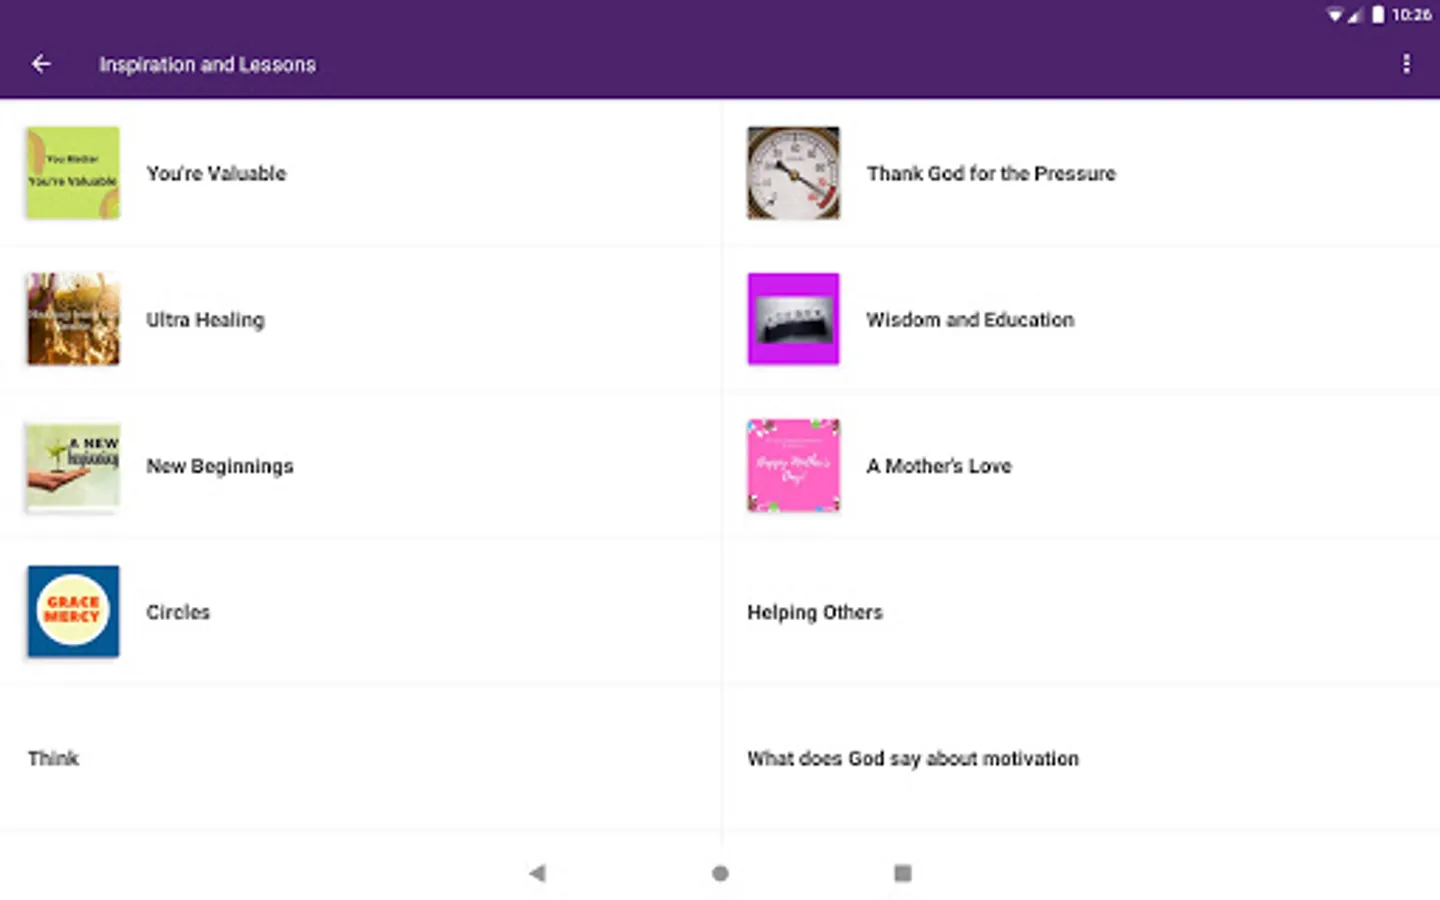Select the New Beginnings plant thumbnail
Image resolution: width=1440 pixels, height=900 pixels.
pyautogui.click(x=73, y=465)
